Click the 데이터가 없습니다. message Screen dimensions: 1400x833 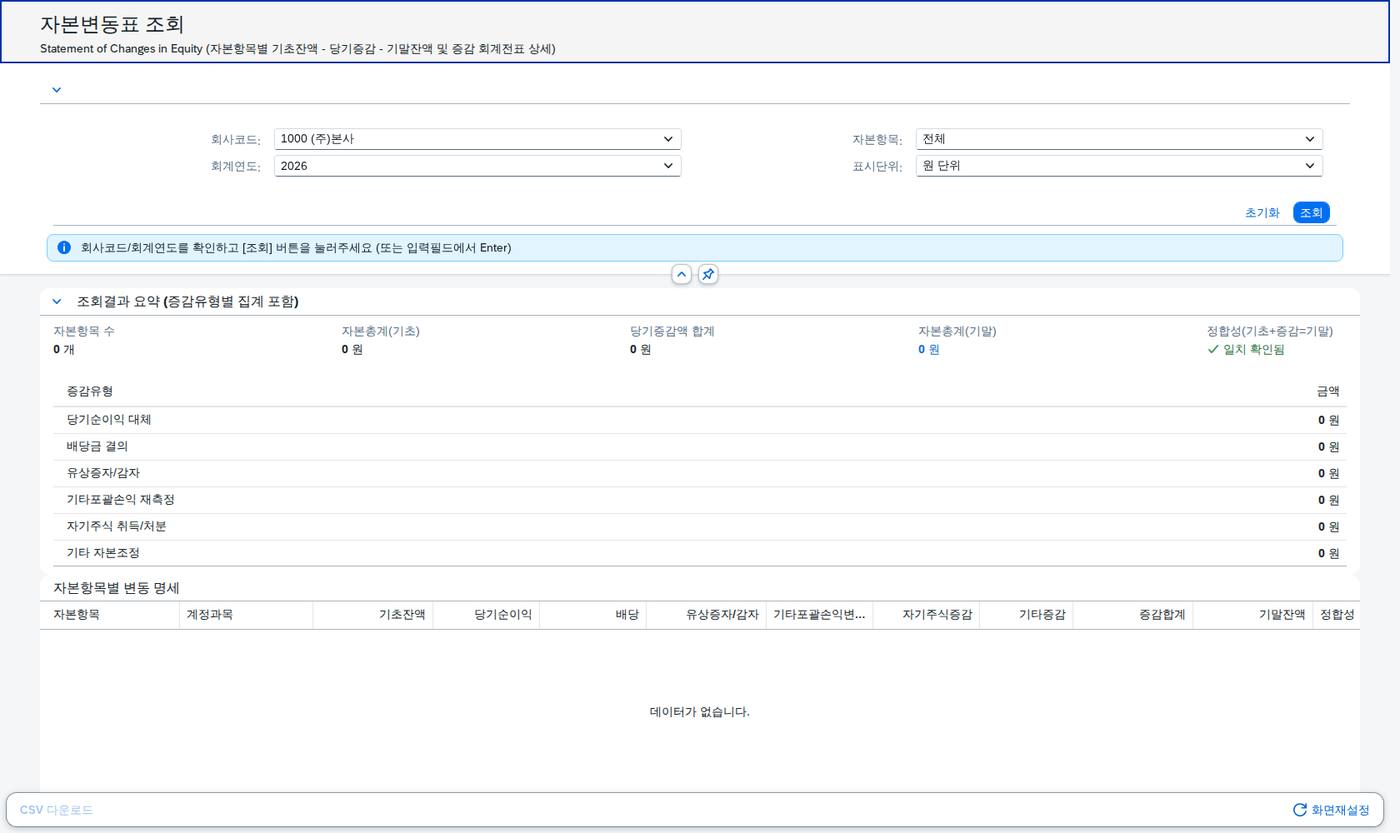(x=700, y=712)
